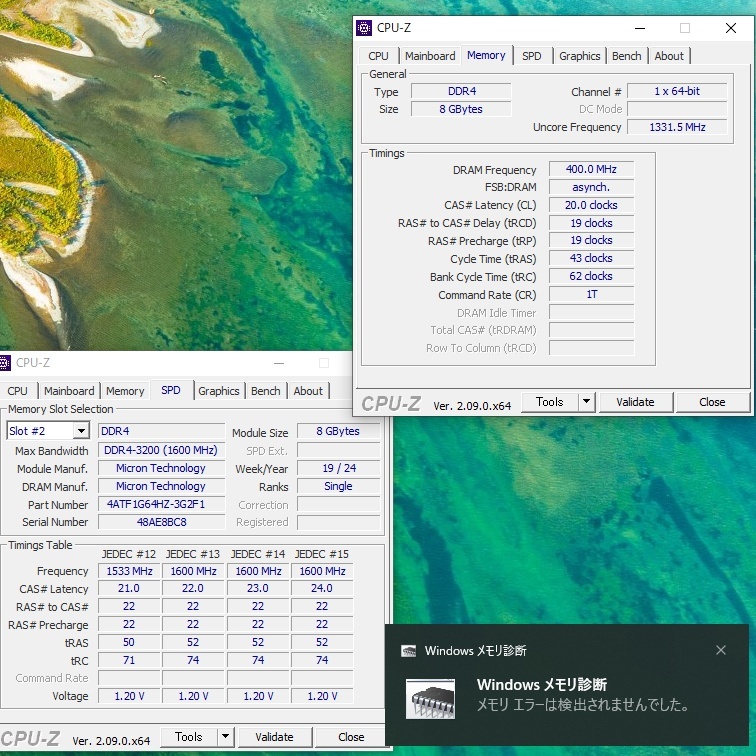Open the Mainboard tab in the Memory window
Screen dimensions: 756x756
point(430,56)
